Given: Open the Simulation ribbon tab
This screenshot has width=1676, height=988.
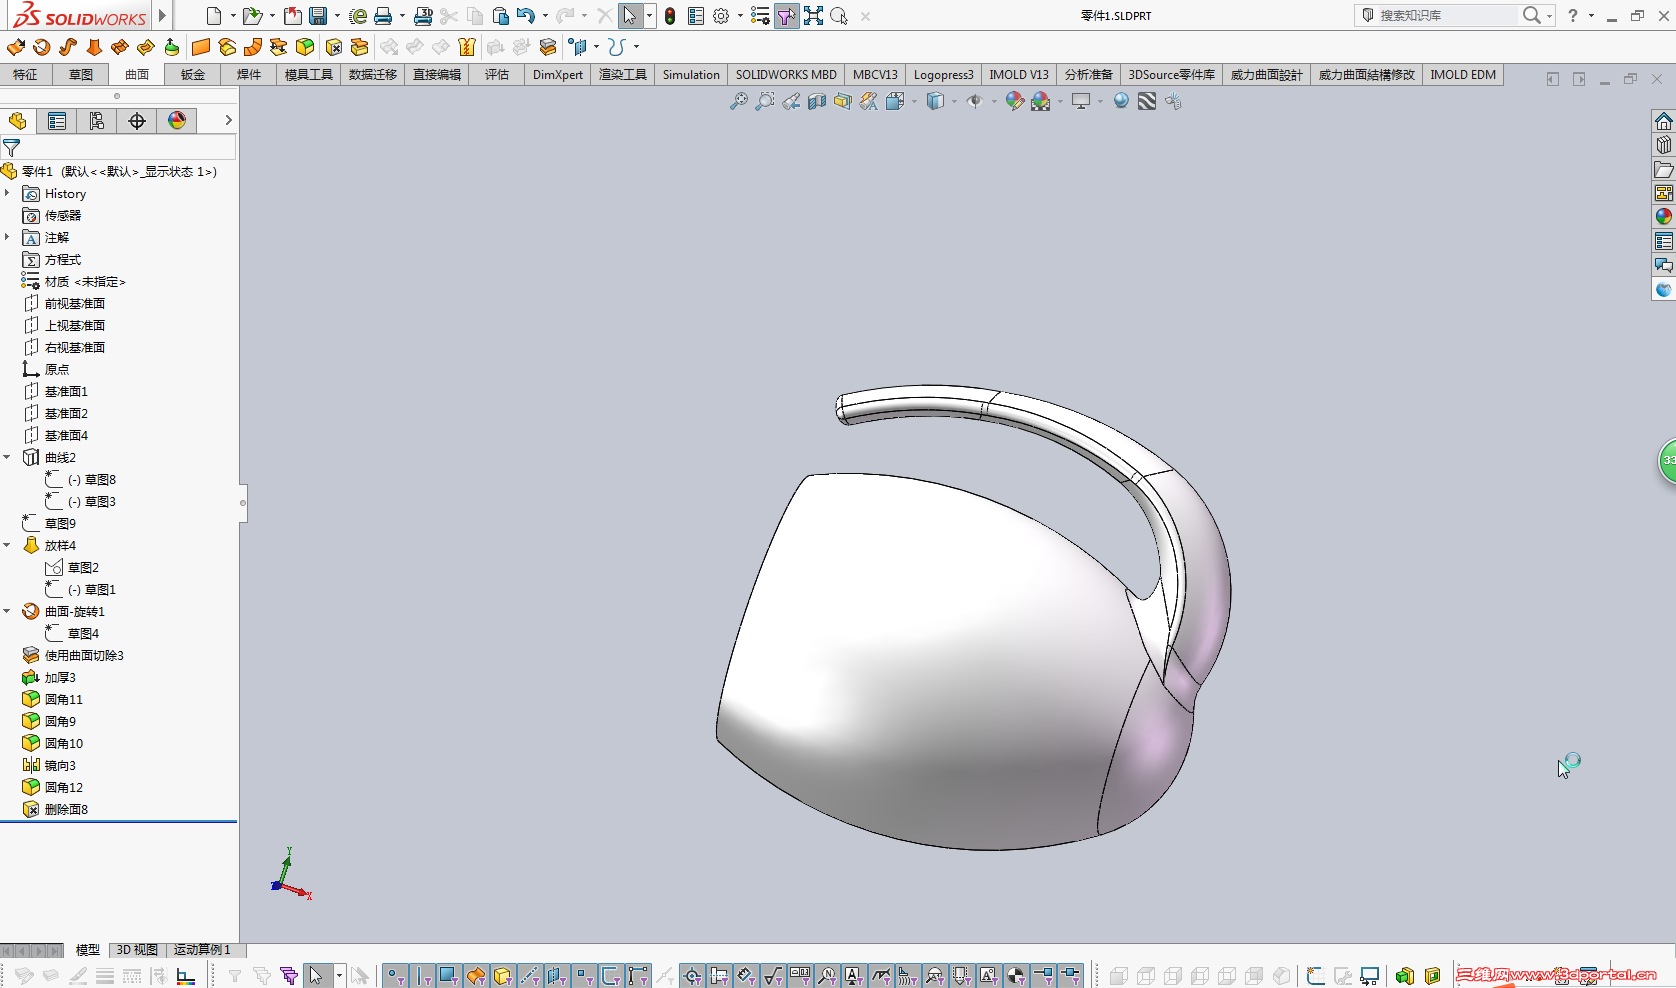Looking at the screenshot, I should point(690,75).
